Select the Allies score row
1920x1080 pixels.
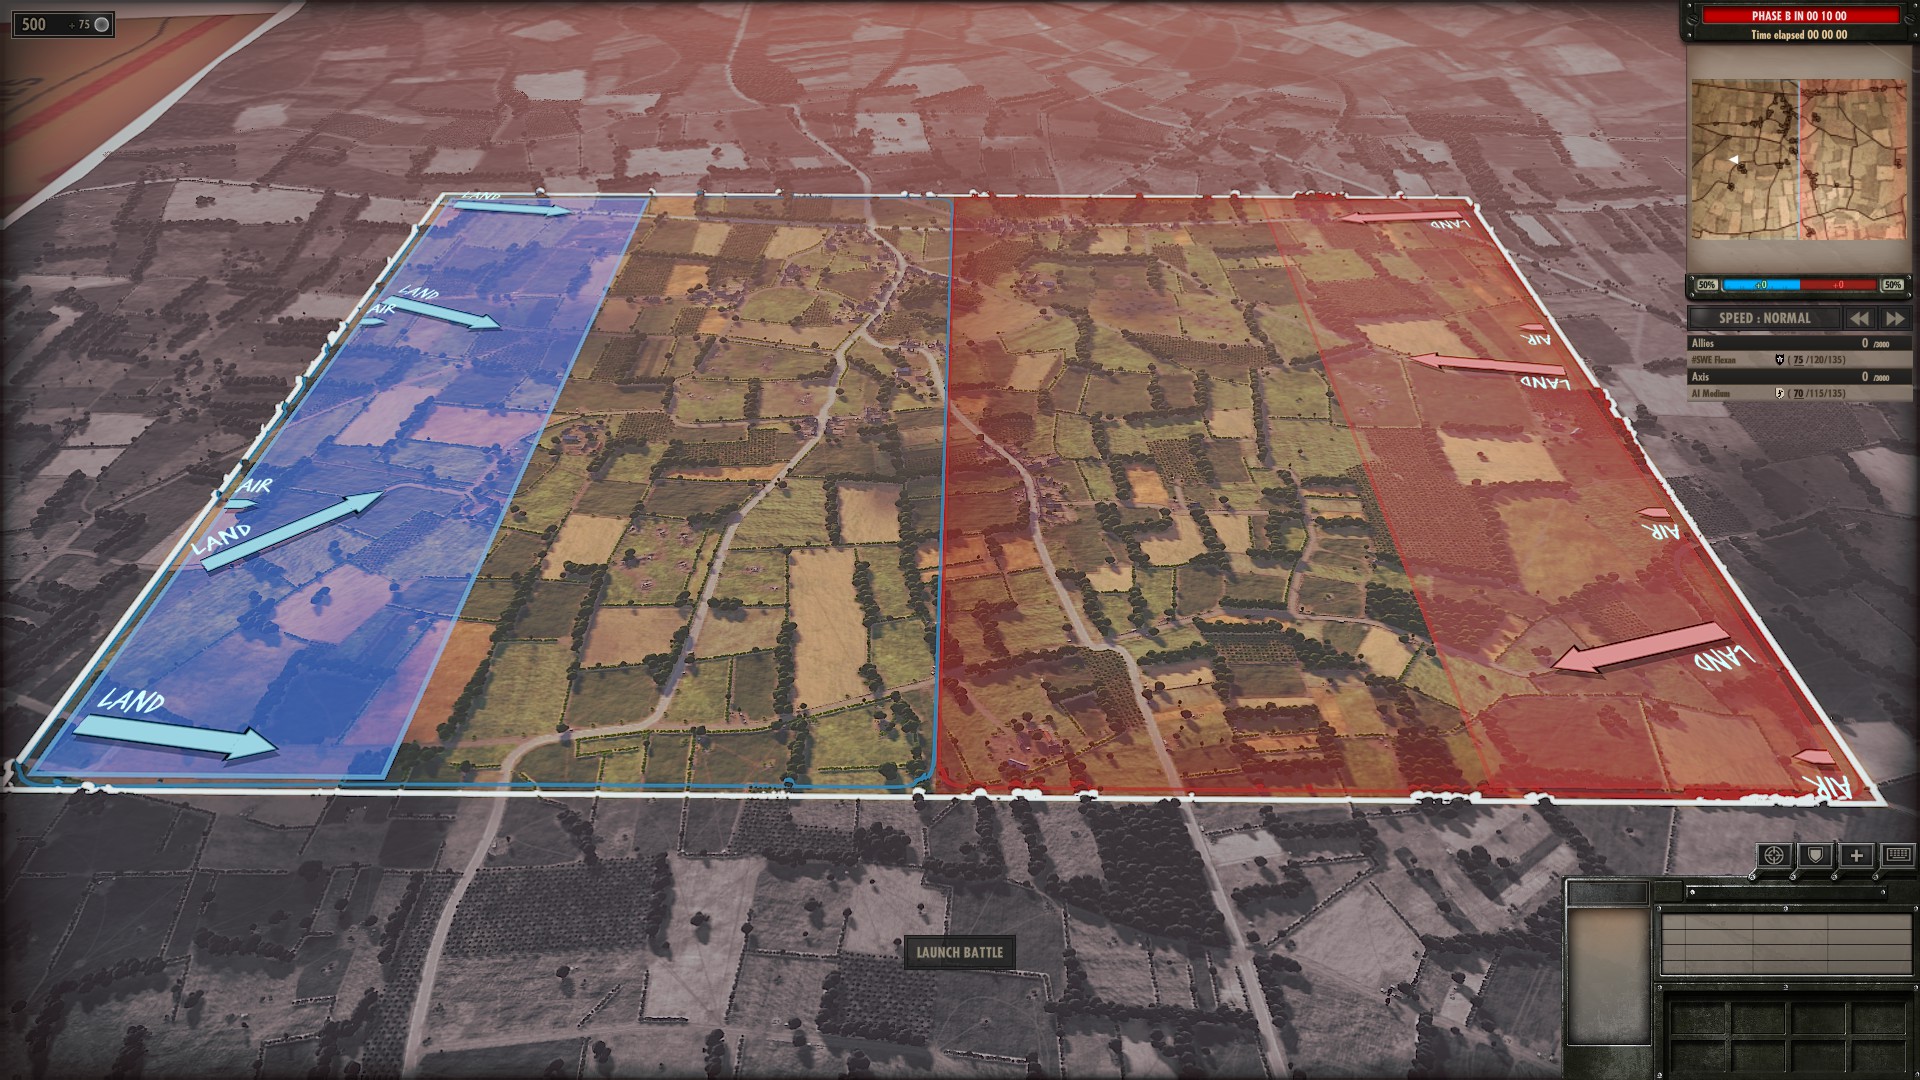(1799, 343)
